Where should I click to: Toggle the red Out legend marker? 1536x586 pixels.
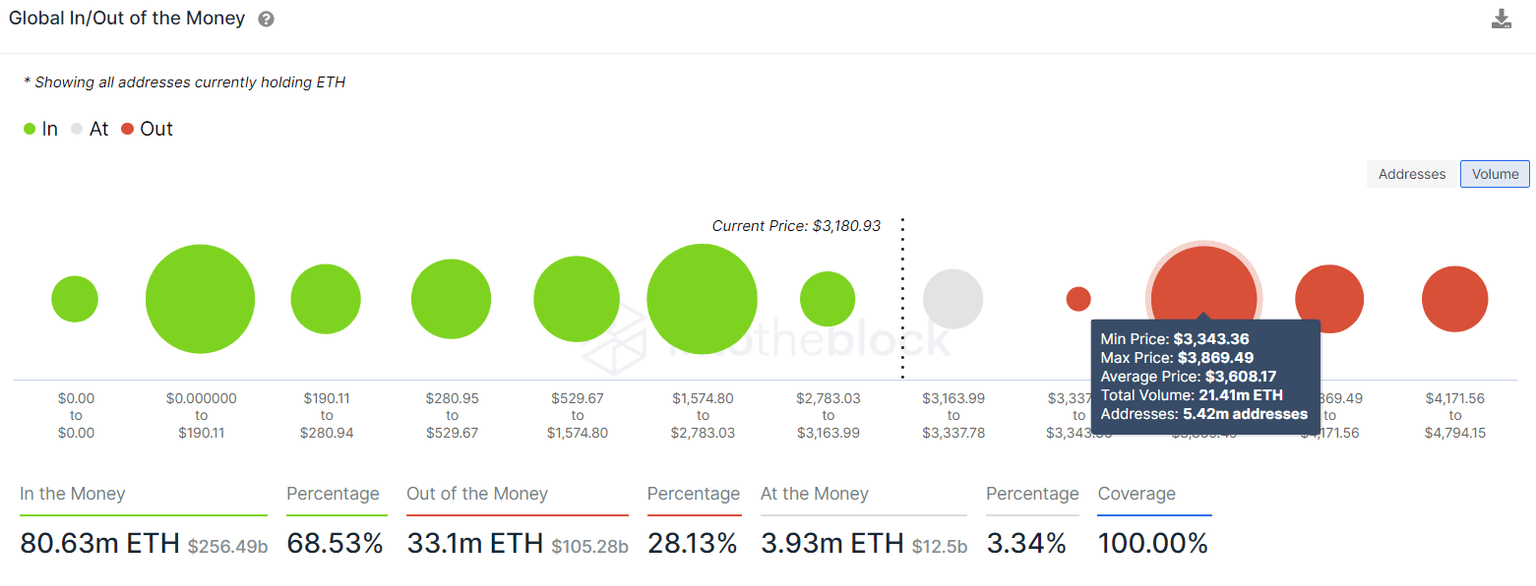click(127, 129)
